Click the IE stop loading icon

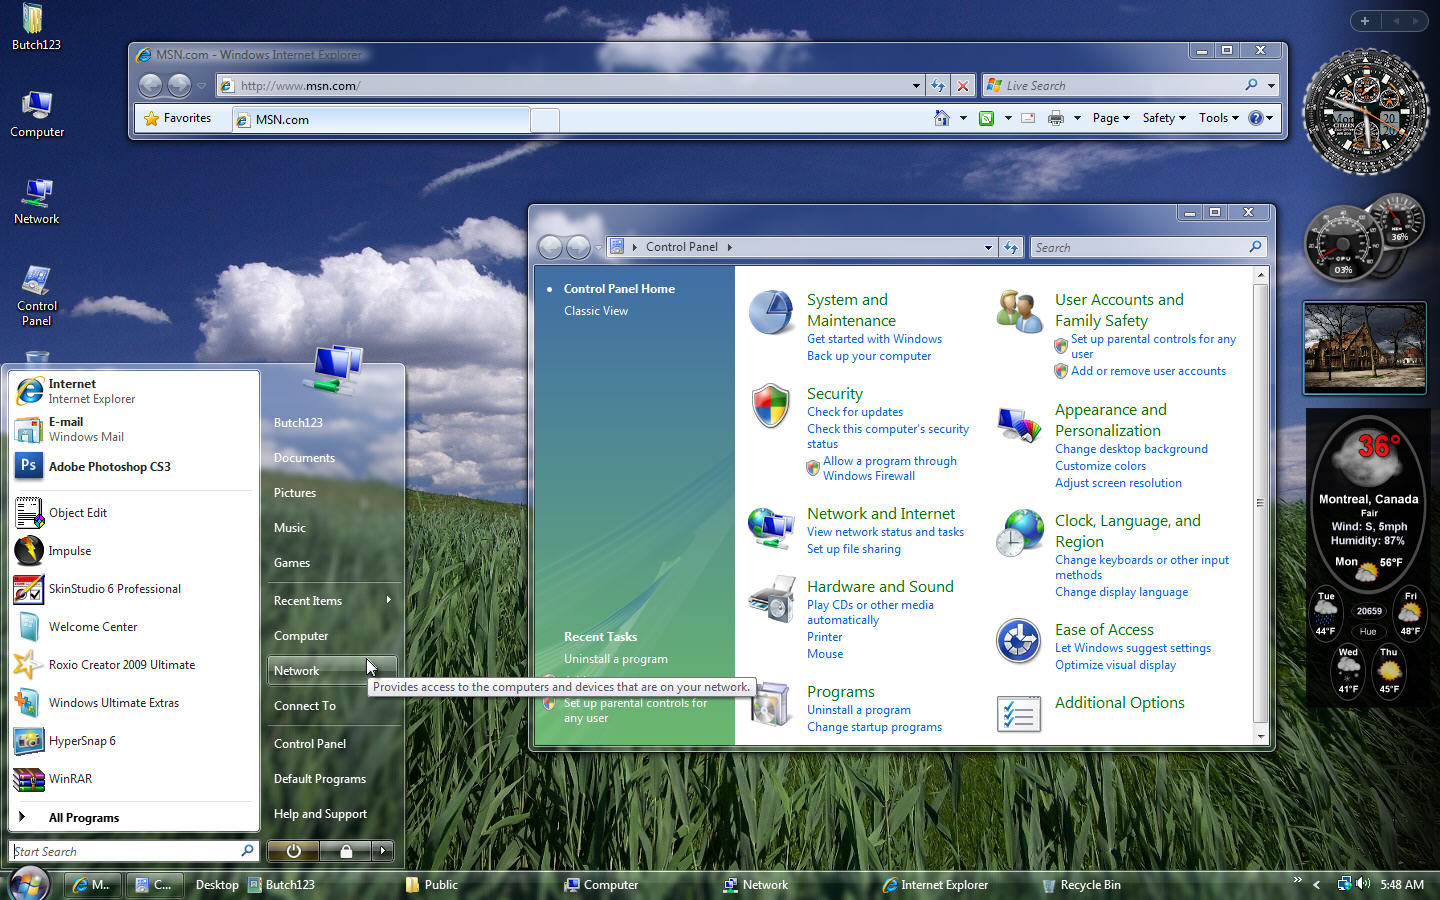pos(963,86)
